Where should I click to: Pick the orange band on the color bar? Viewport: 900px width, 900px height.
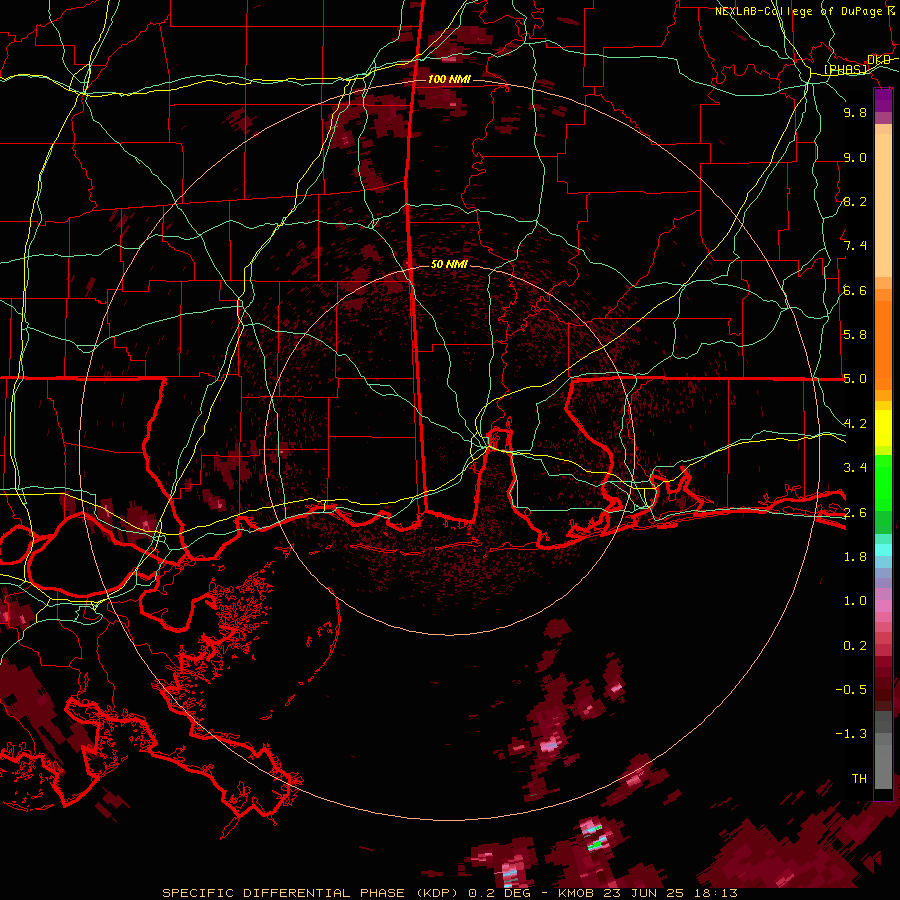(883, 344)
